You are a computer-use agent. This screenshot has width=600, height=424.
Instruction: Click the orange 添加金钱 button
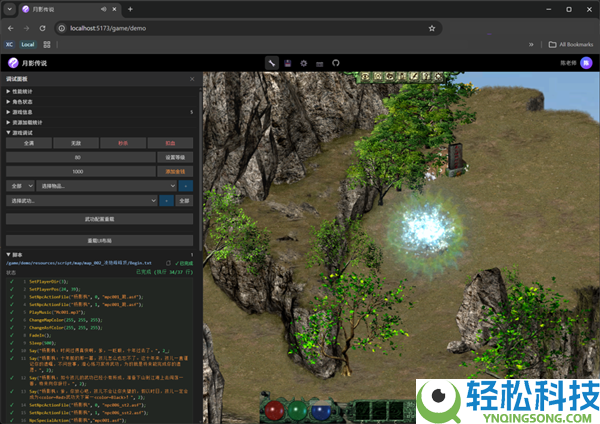coord(175,171)
